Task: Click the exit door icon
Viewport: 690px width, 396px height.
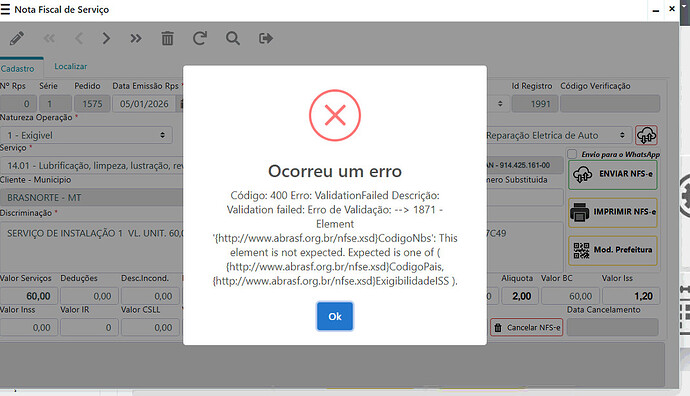Action: (x=266, y=38)
